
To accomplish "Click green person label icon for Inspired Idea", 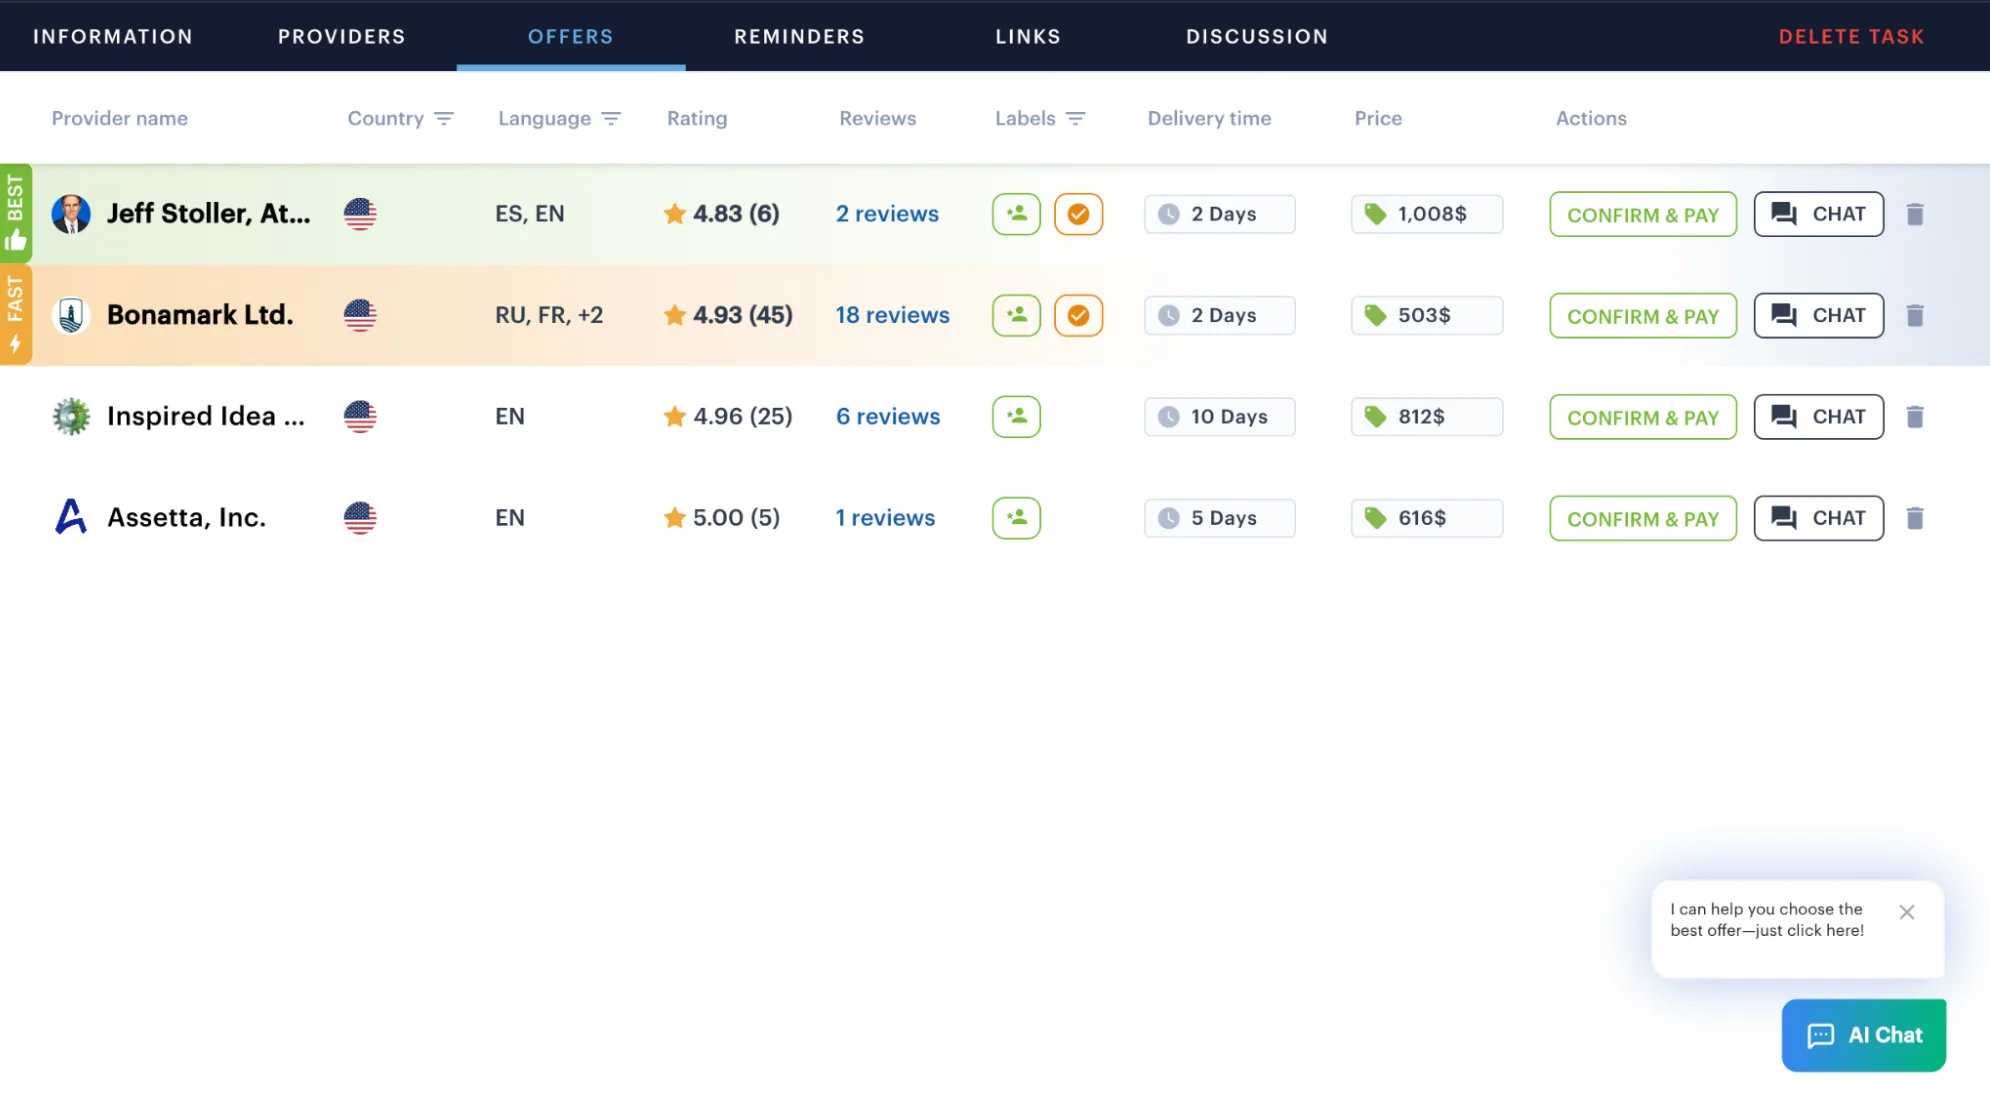I will (1016, 417).
